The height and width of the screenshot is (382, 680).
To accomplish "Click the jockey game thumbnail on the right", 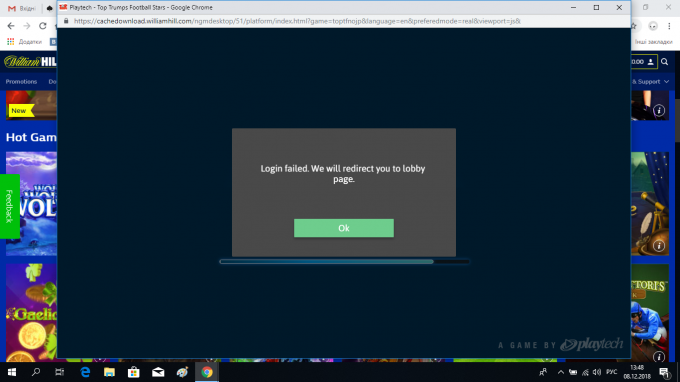I will (x=650, y=313).
